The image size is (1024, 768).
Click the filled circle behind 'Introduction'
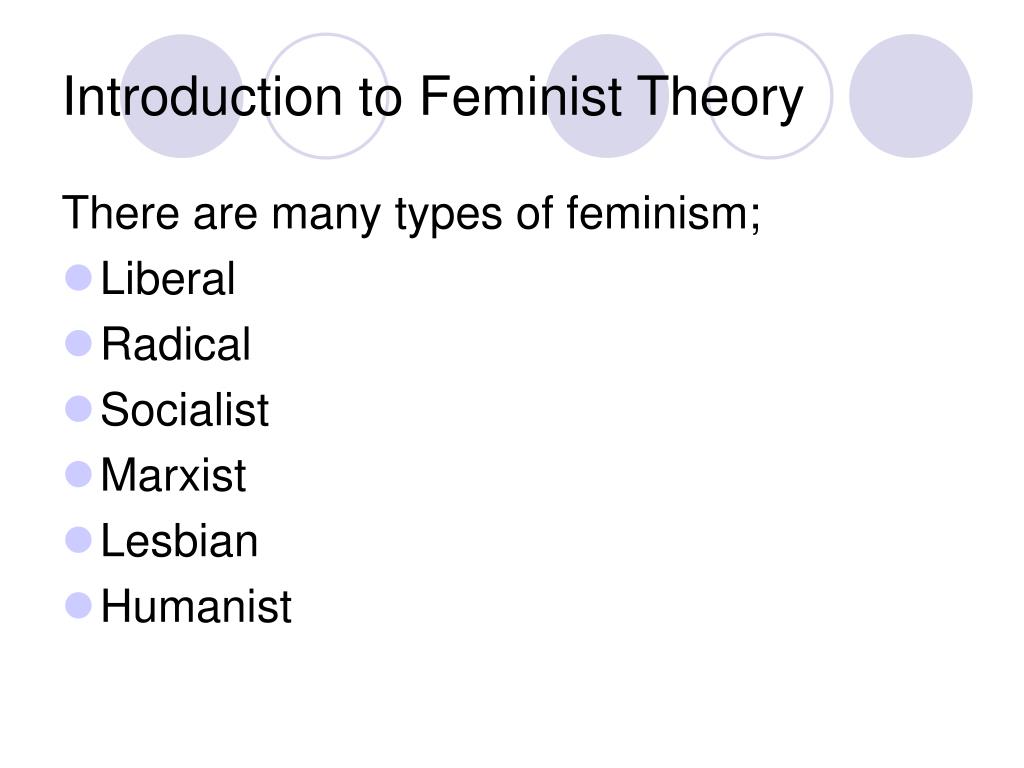[182, 96]
